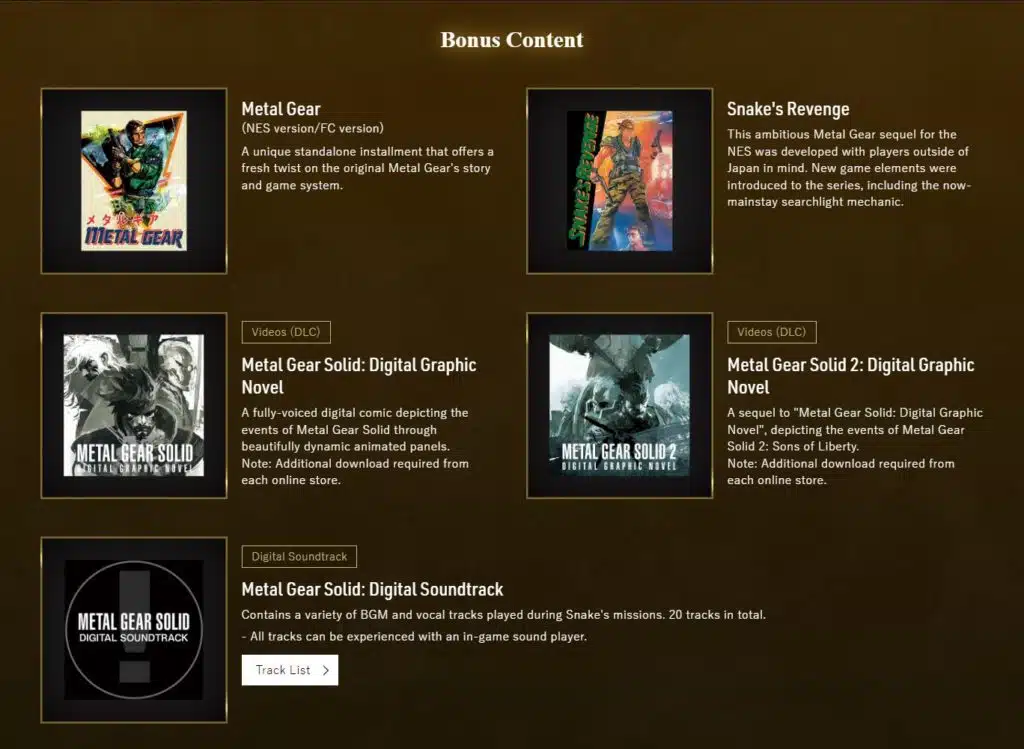
Task: Open Metal Gear Solid Digital Graphic Novel cover
Action: point(134,406)
